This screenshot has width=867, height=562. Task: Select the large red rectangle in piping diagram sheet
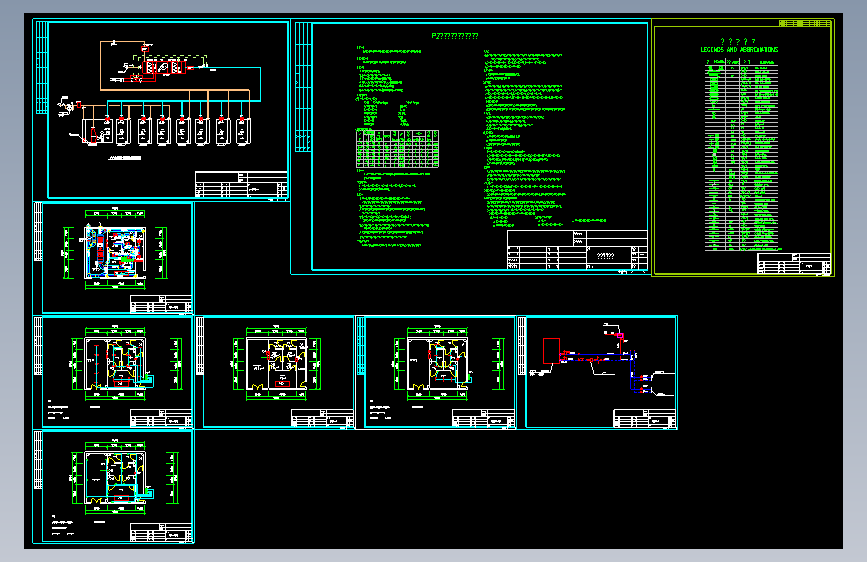coord(551,351)
